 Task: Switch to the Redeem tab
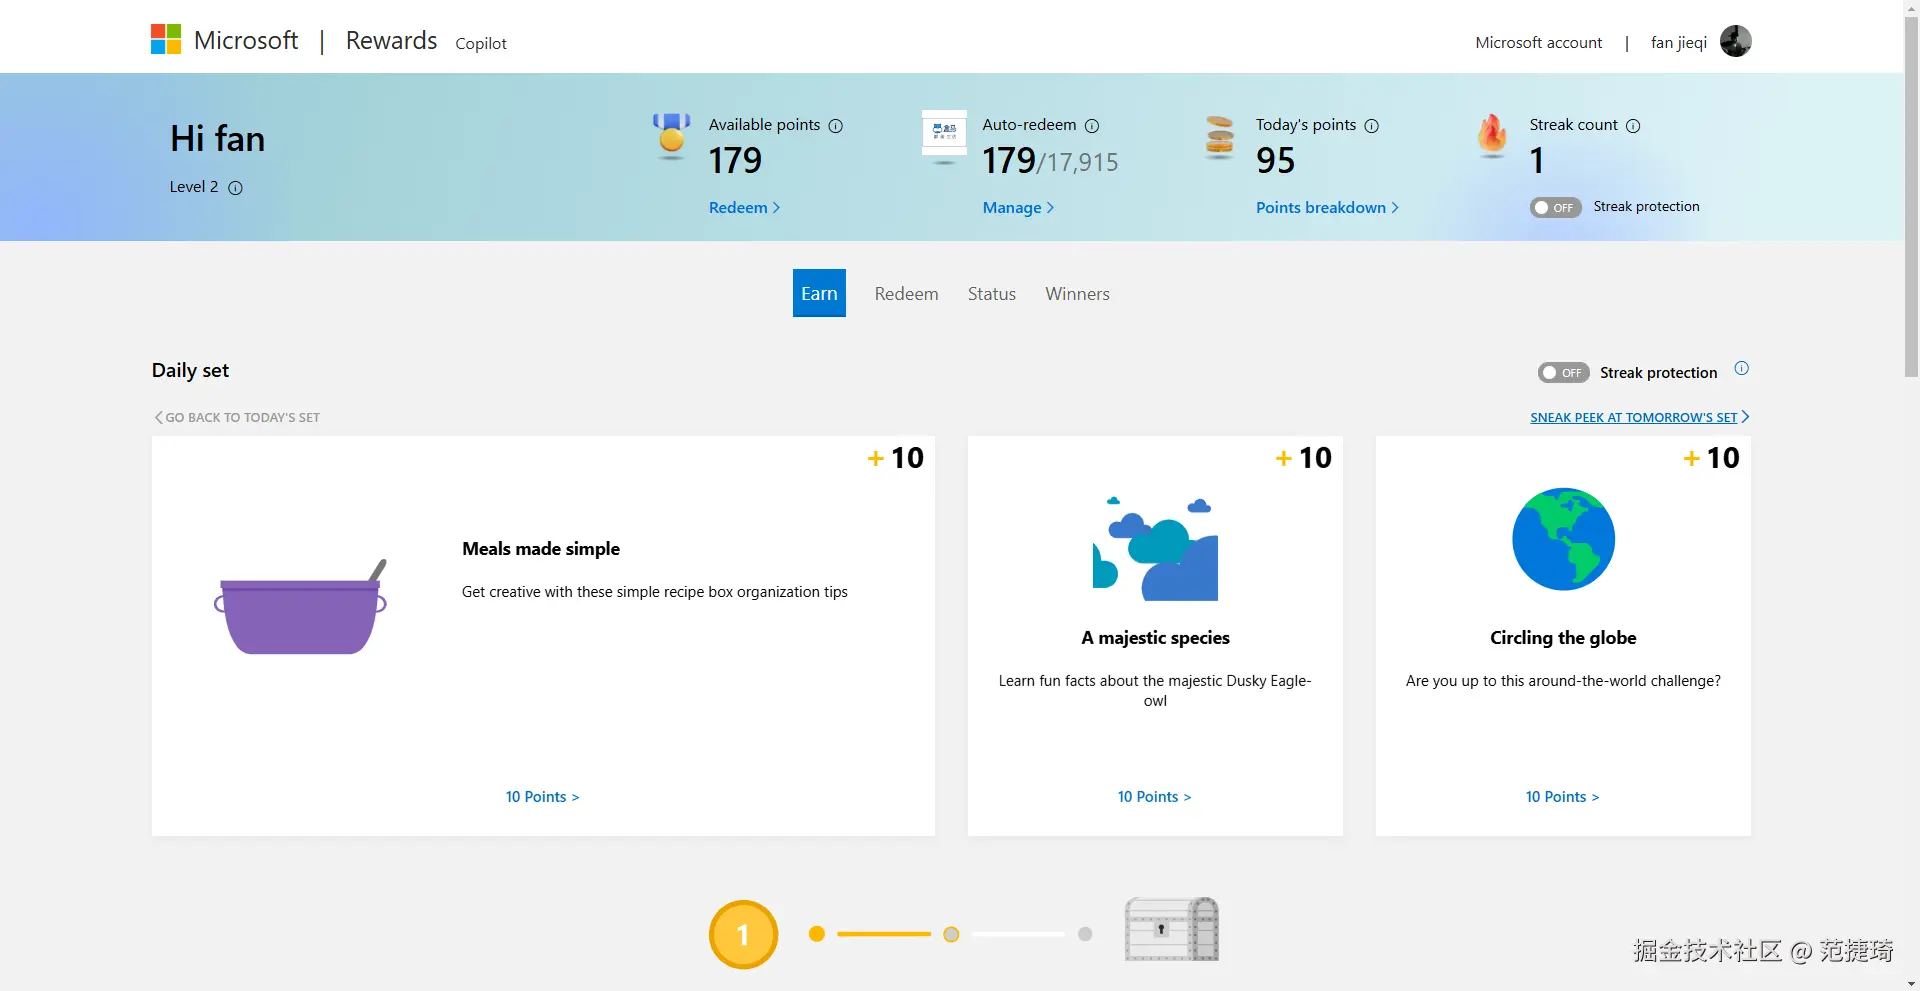(x=906, y=294)
